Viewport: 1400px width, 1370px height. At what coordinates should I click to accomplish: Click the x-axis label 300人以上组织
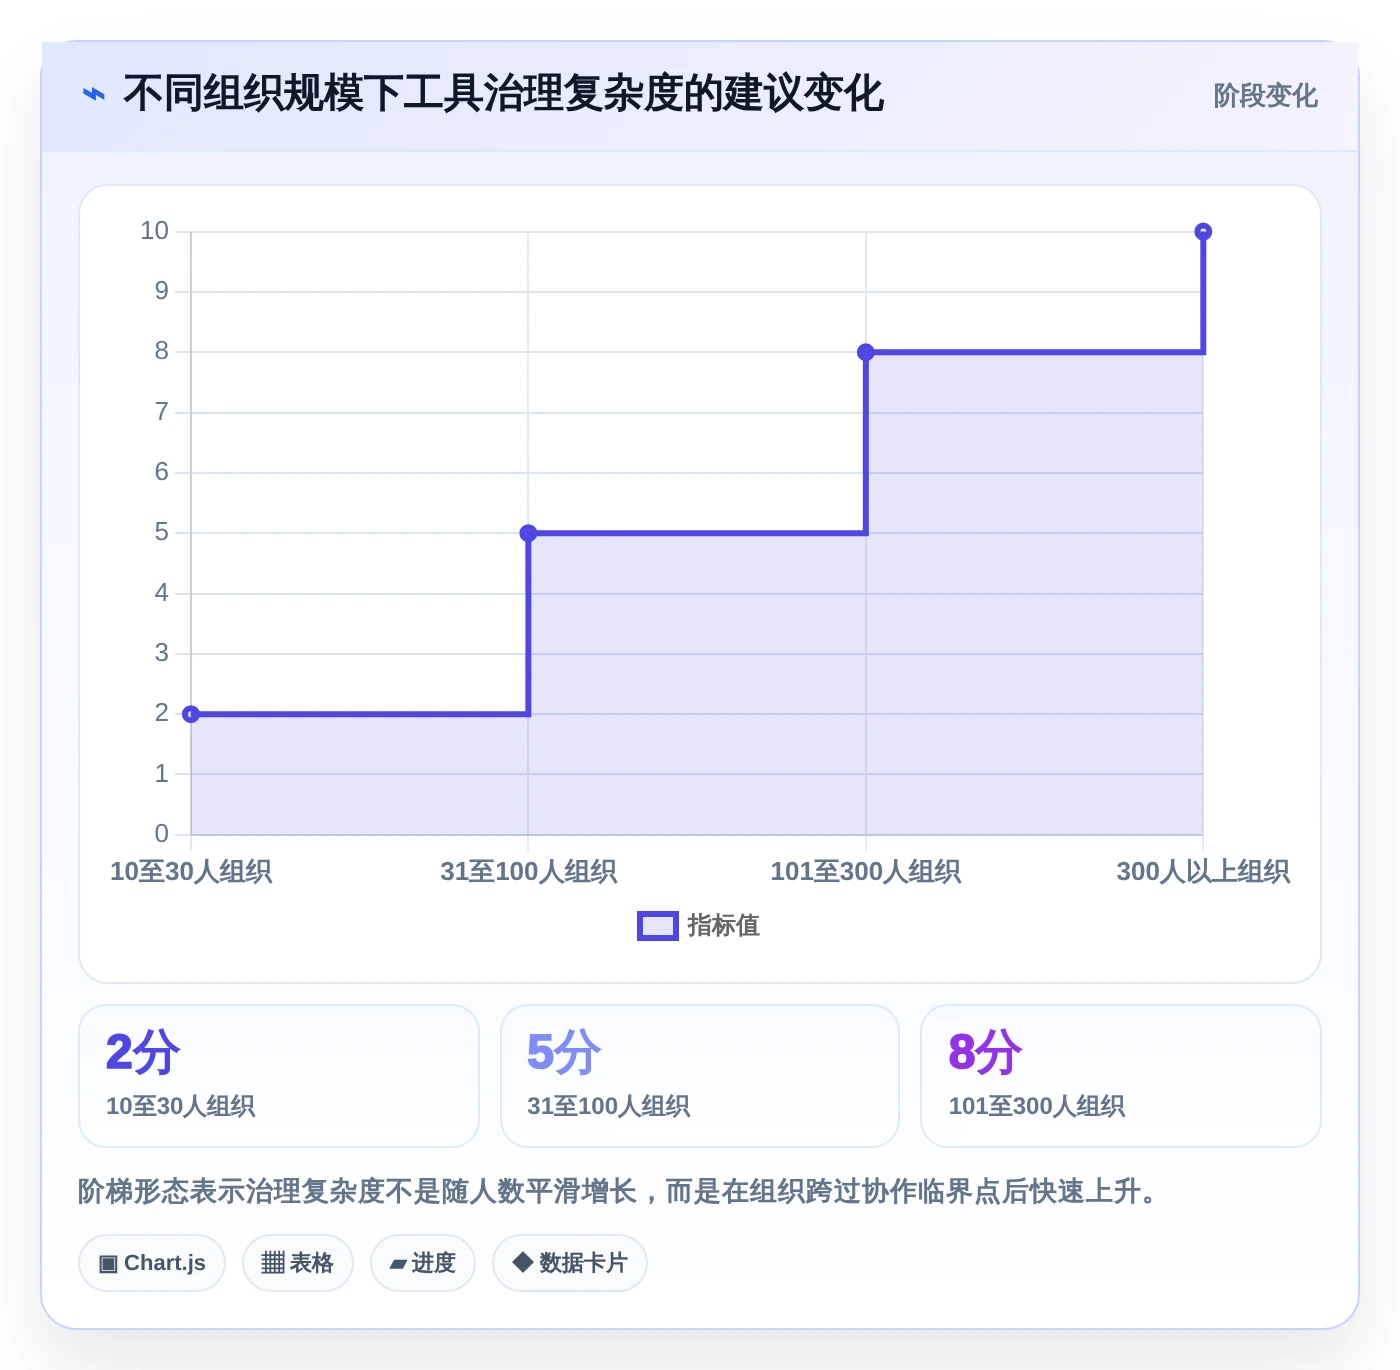point(1203,872)
